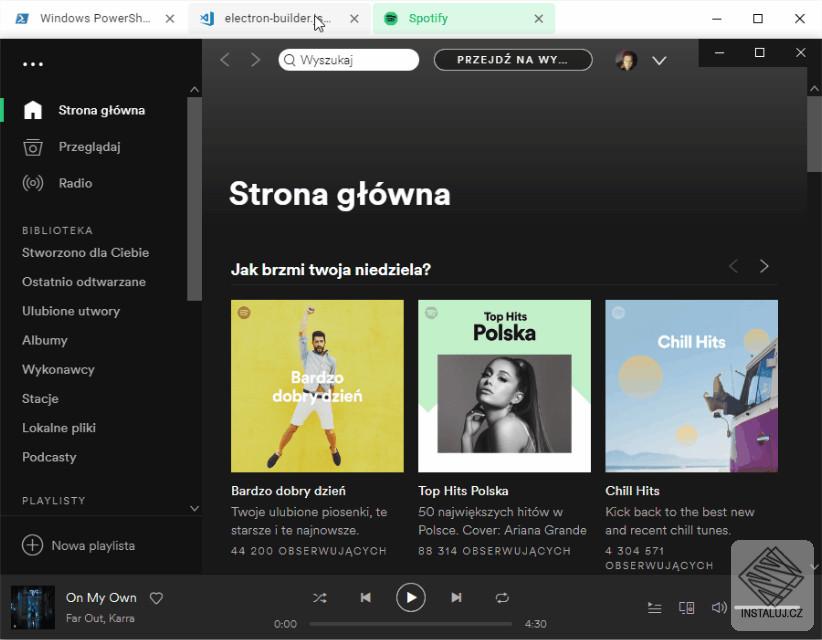This screenshot has height=640, width=822.
Task: Open the Radio icon in sidebar
Action: pos(33,183)
